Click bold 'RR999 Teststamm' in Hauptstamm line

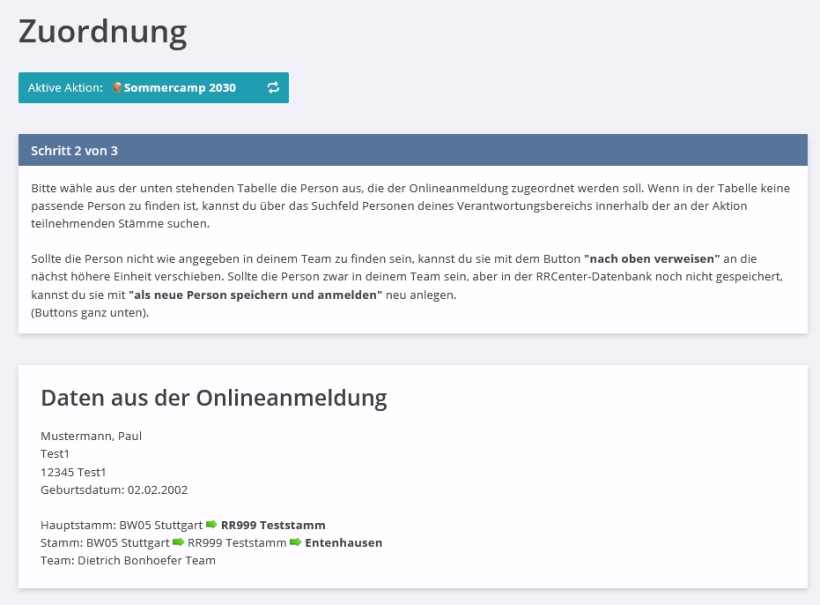pyautogui.click(x=273, y=525)
